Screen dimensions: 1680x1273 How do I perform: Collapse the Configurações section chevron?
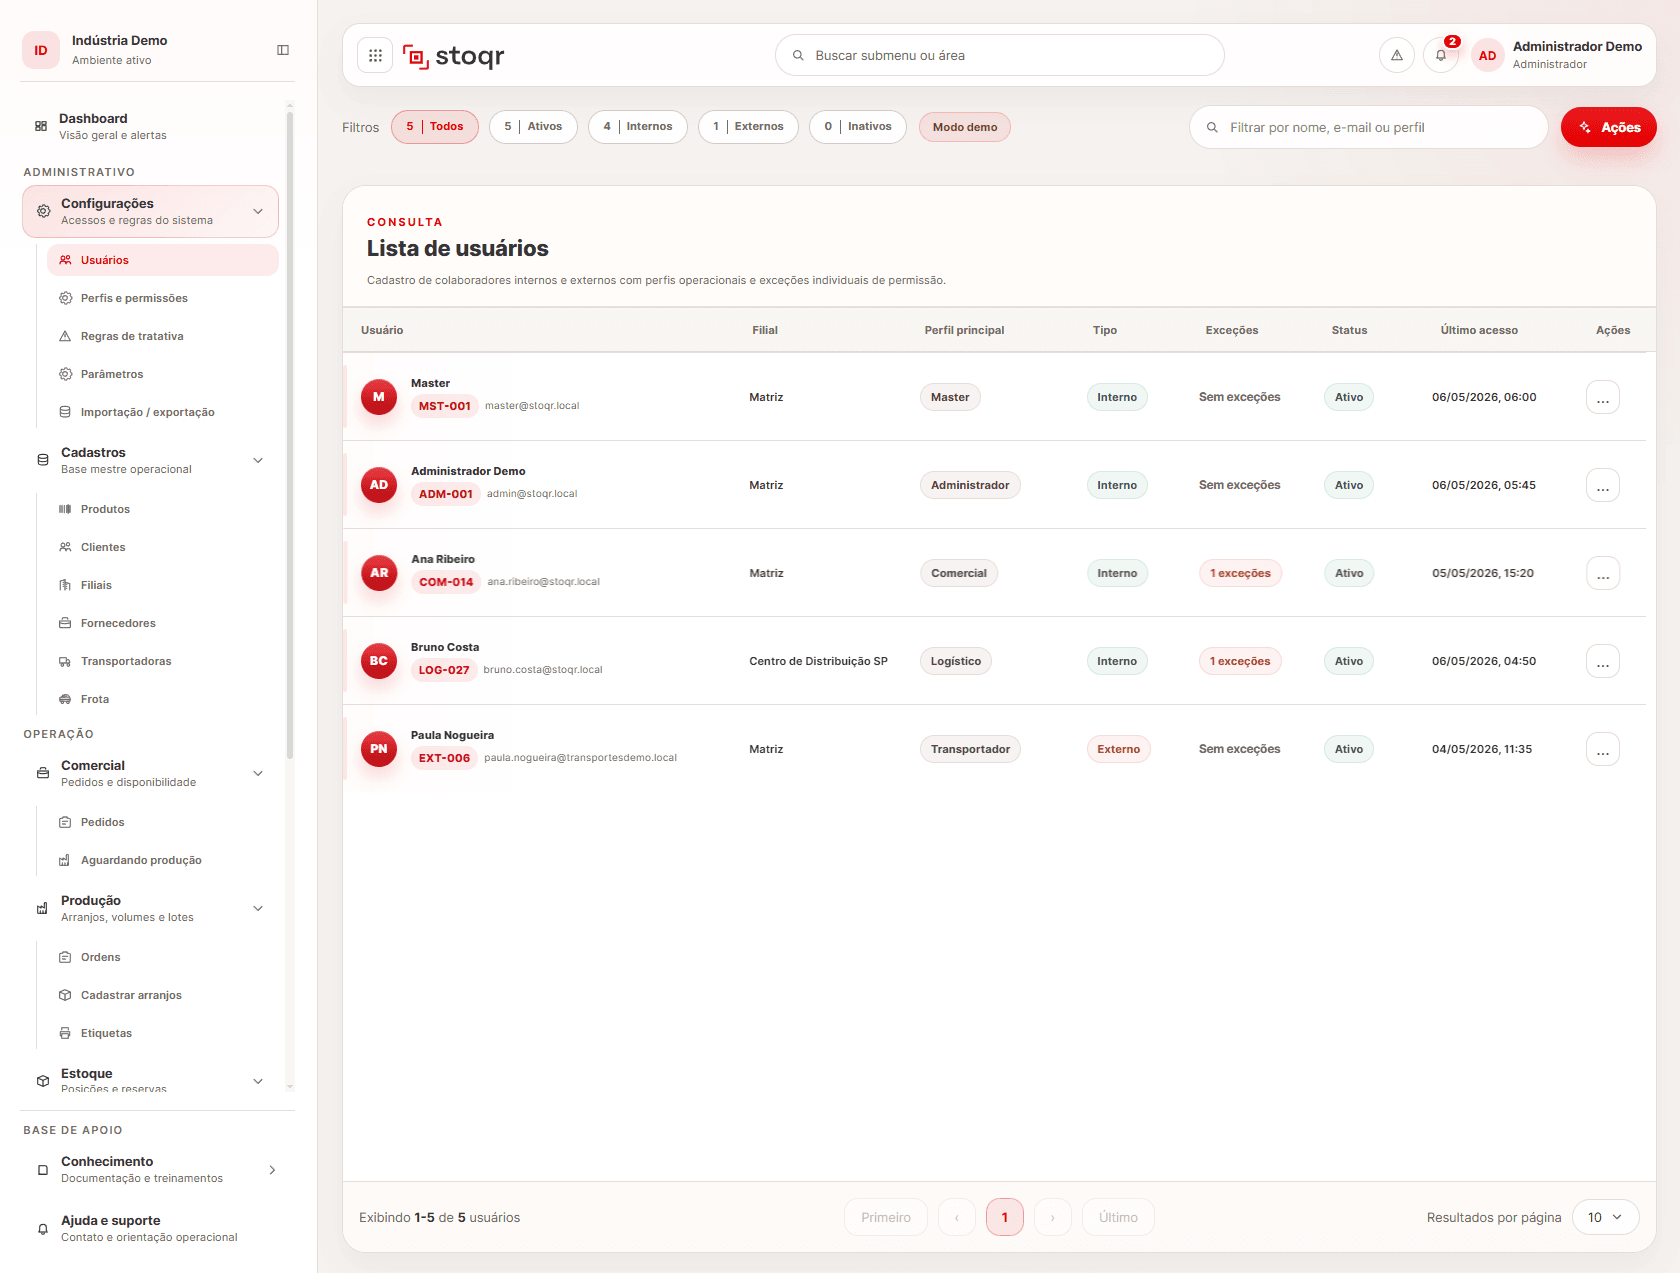coord(258,211)
